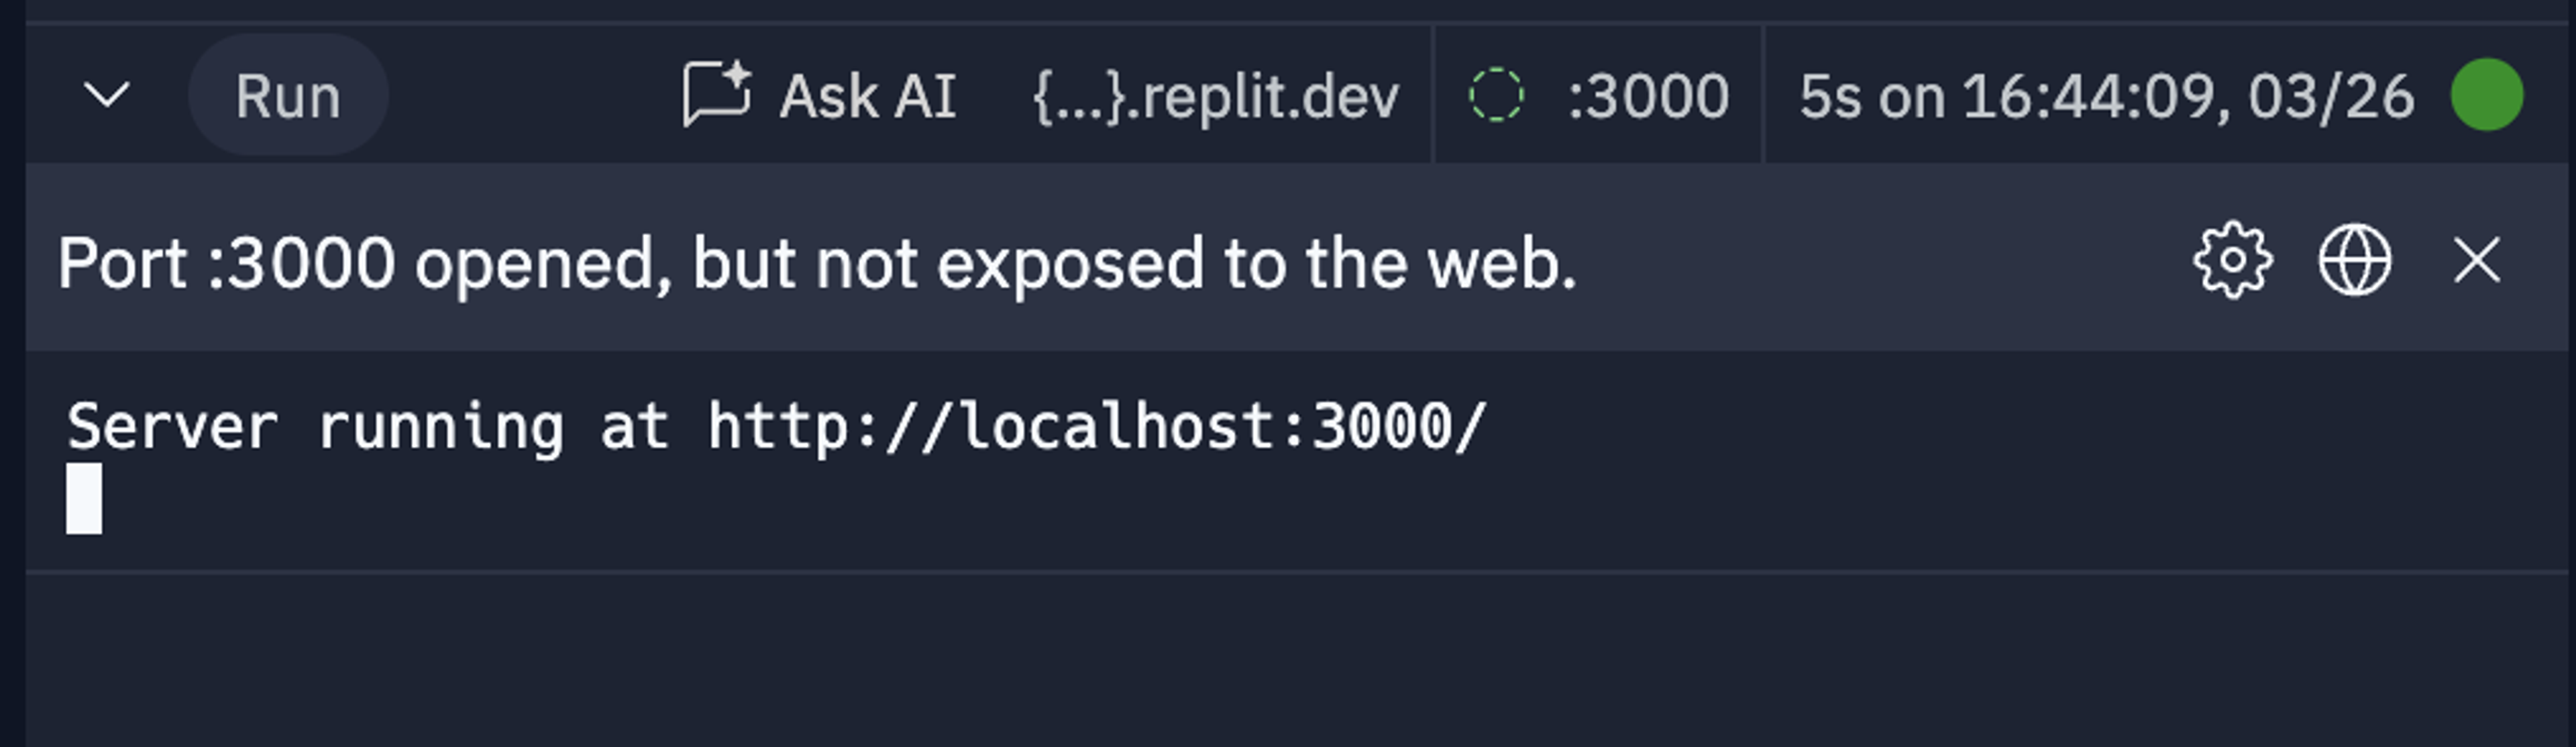Image resolution: width=2576 pixels, height=747 pixels.
Task: Select the 5s on 16:44:09 run timestamp
Action: (2107, 96)
